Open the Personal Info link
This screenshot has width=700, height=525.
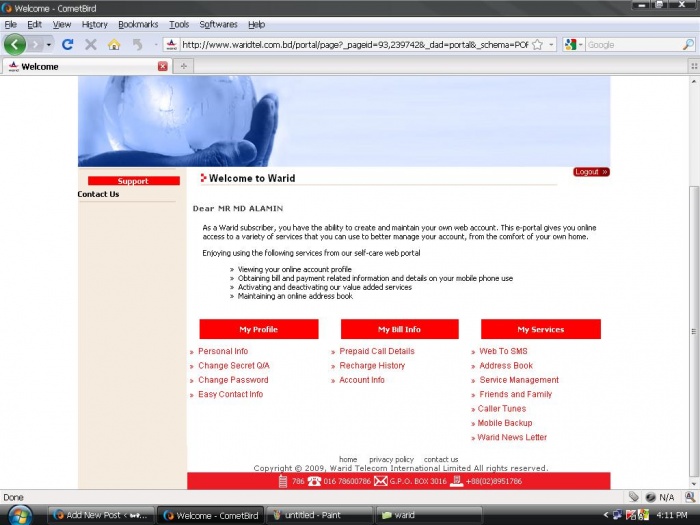click(x=223, y=351)
